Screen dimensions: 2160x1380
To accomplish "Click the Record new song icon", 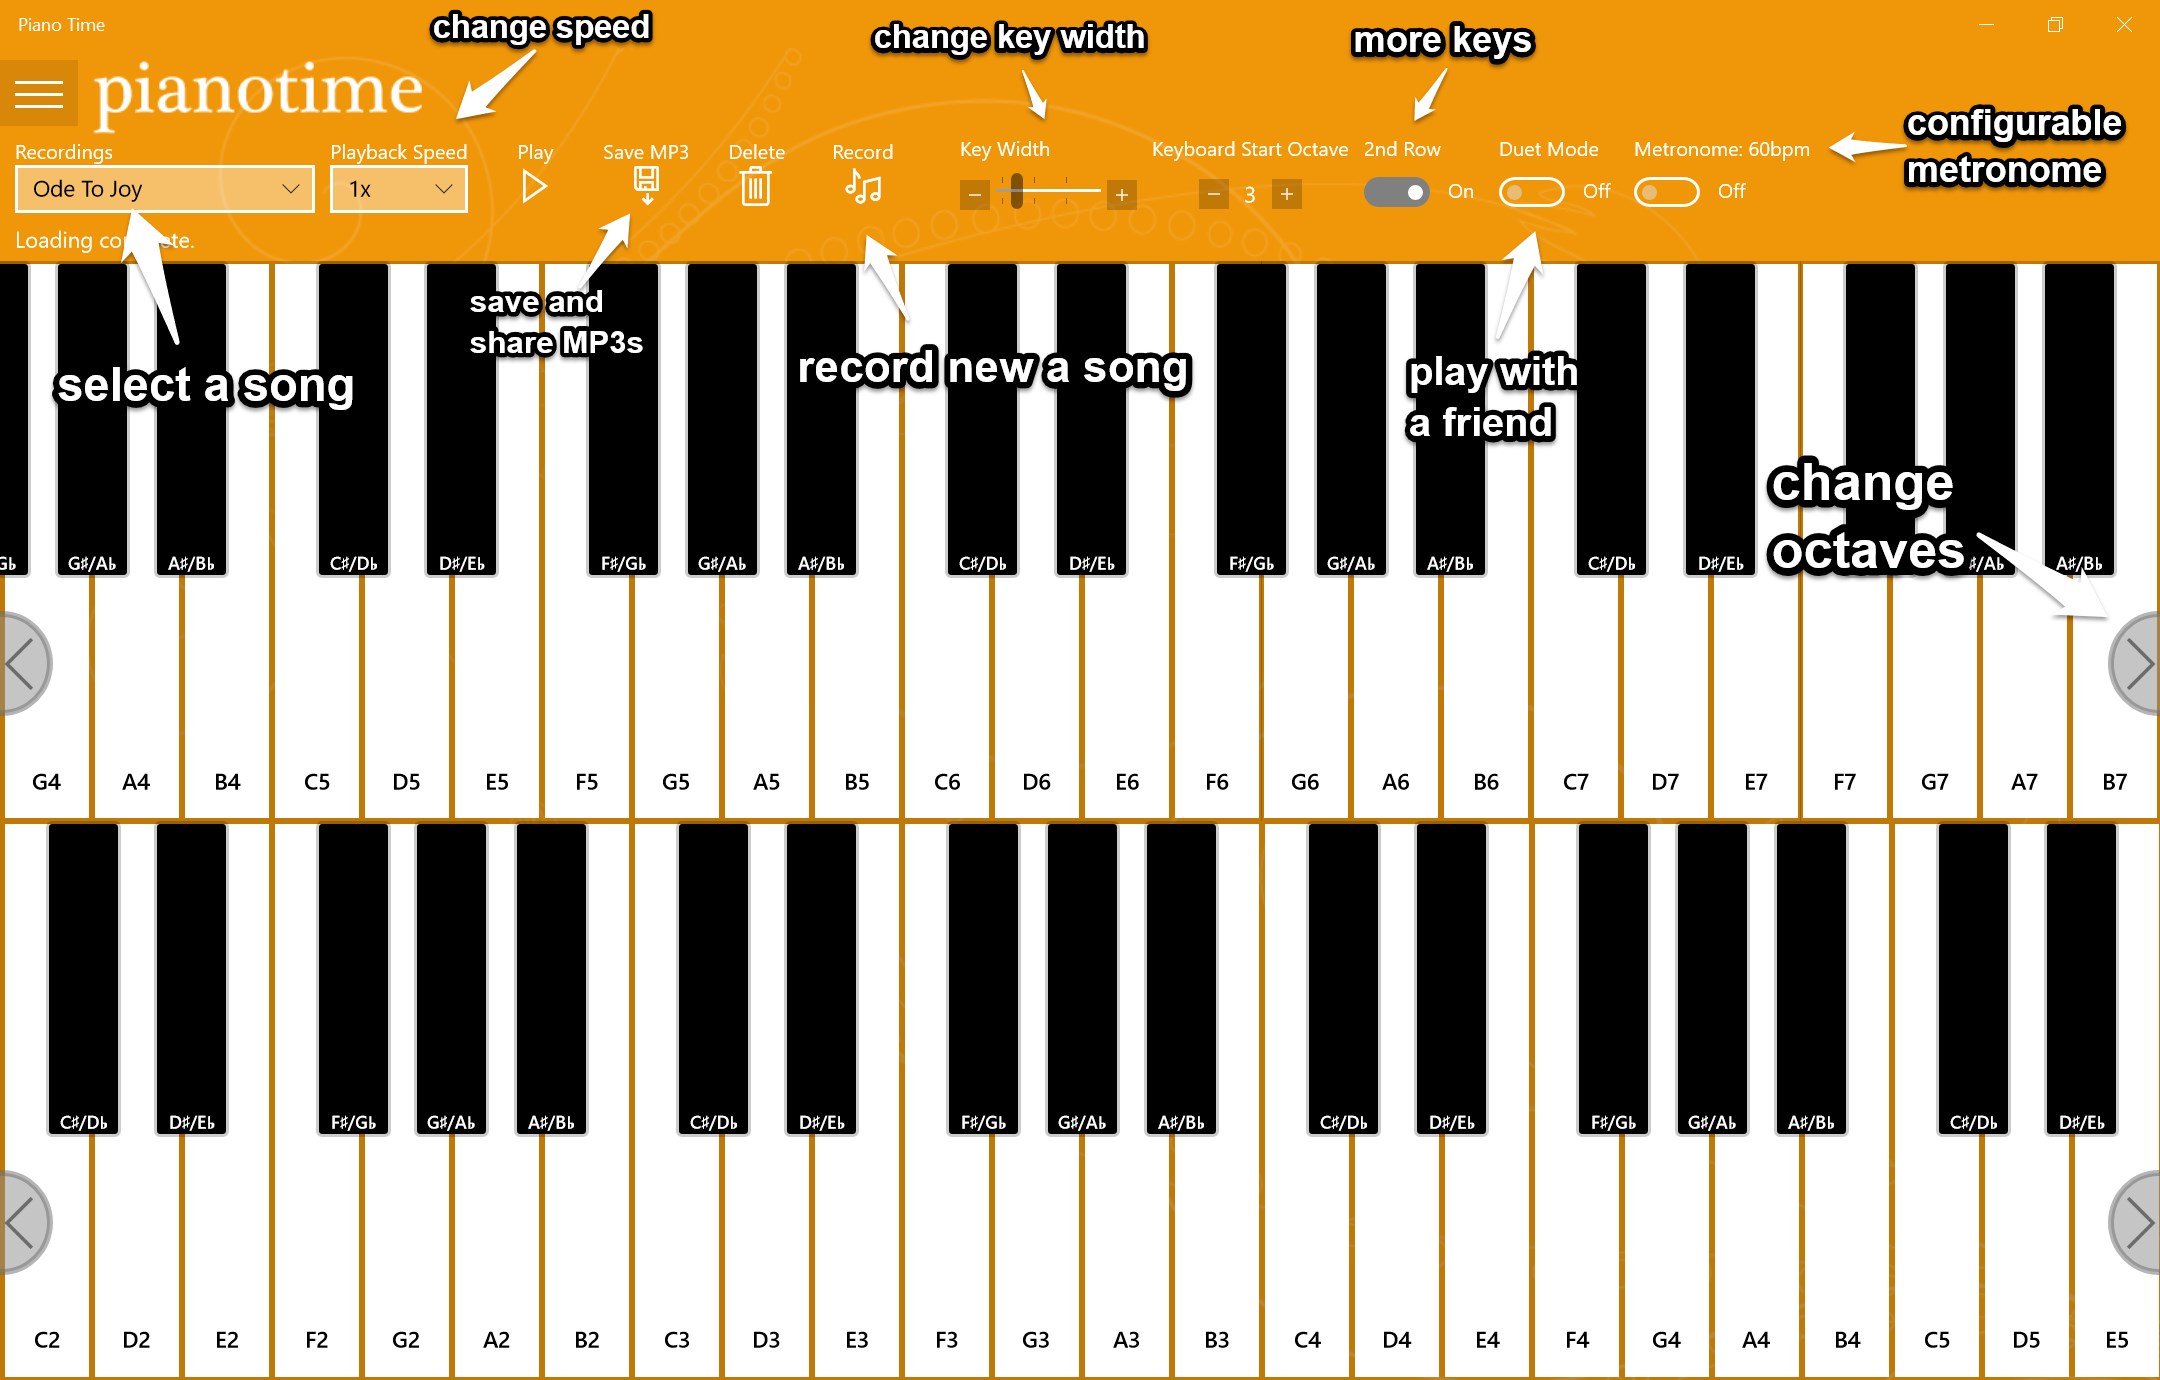I will (x=861, y=192).
